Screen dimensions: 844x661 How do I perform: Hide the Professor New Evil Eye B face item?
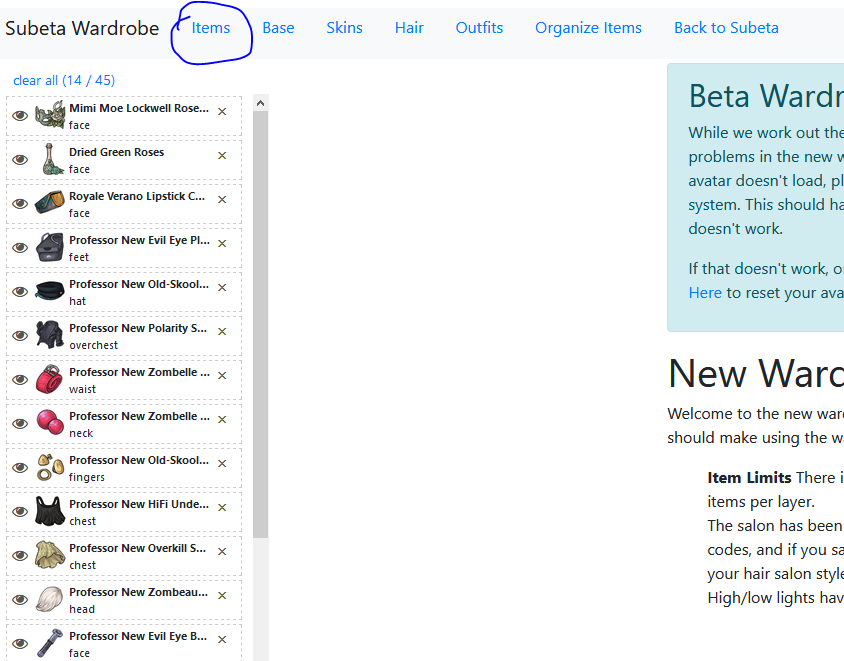click(x=20, y=644)
